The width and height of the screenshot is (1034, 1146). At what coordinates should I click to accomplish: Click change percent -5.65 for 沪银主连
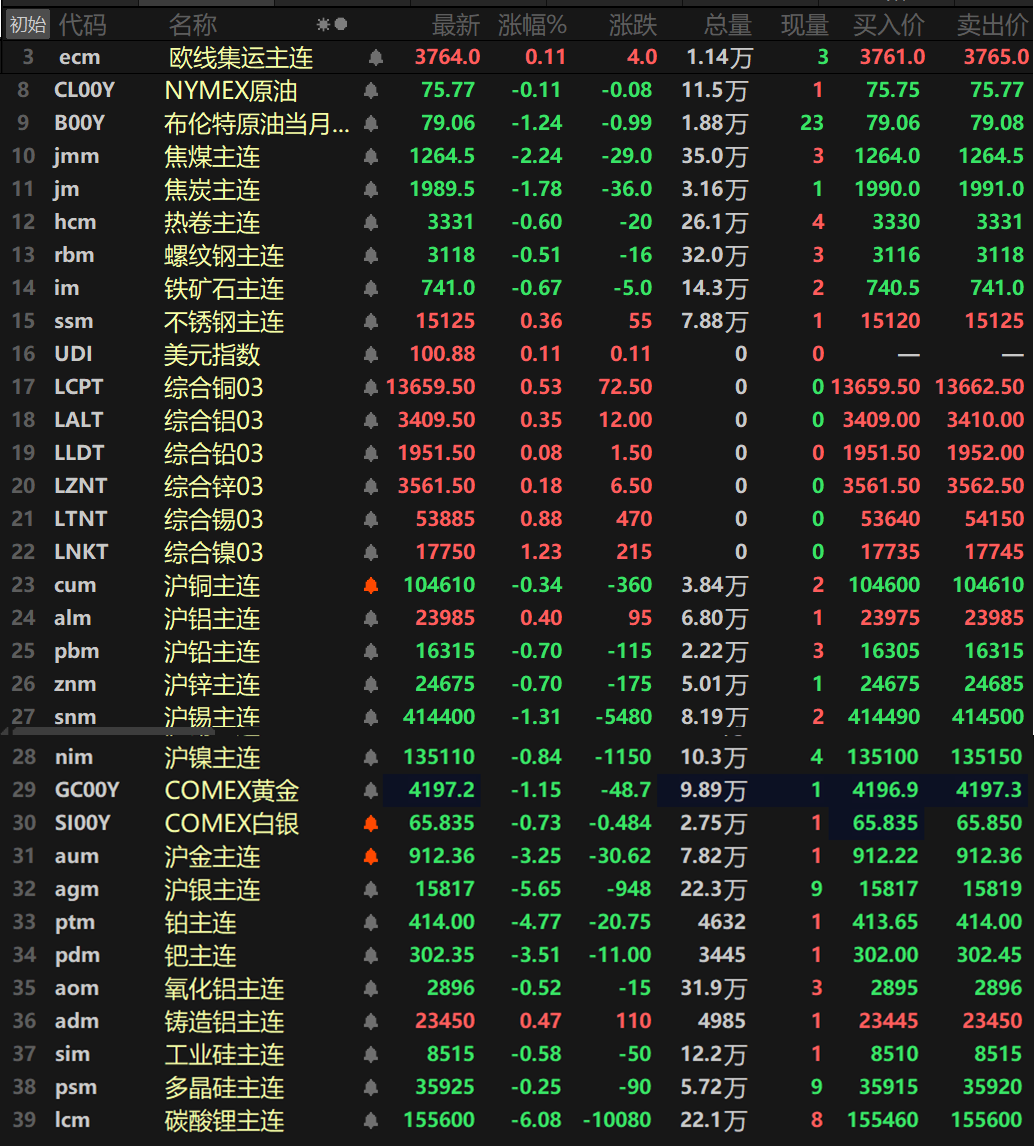[x=536, y=889]
